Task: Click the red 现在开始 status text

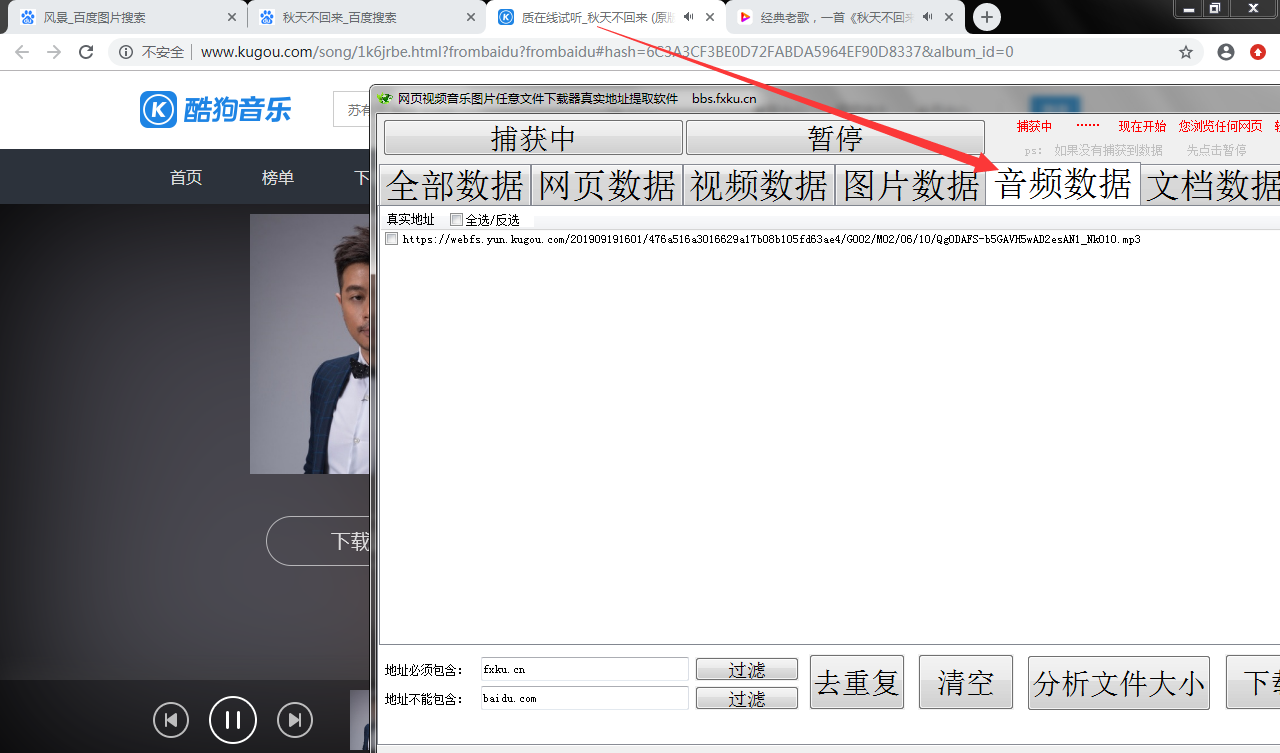Action: point(1142,126)
